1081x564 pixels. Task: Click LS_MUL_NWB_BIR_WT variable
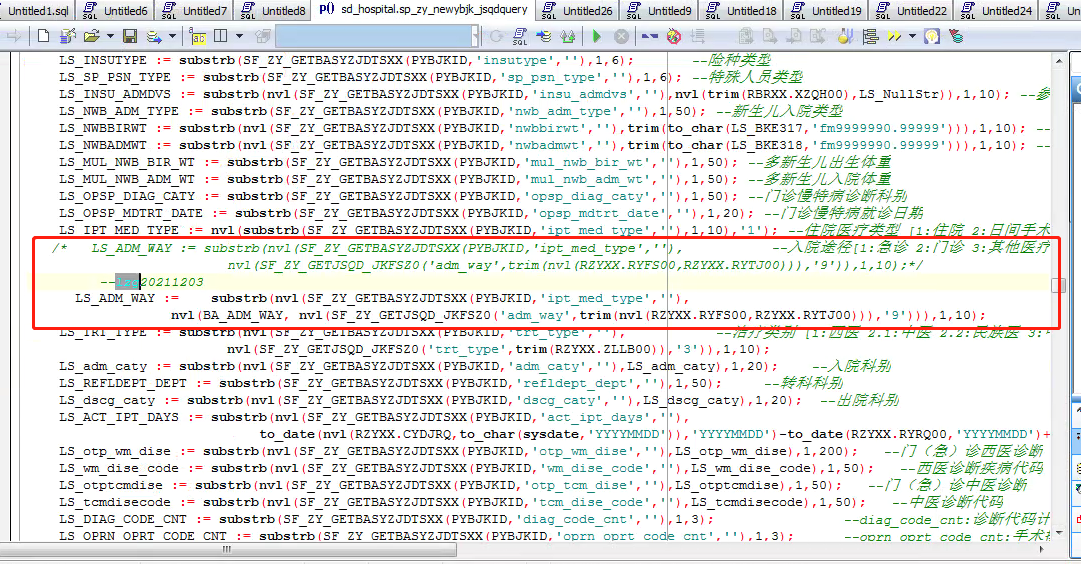pyautogui.click(x=127, y=162)
